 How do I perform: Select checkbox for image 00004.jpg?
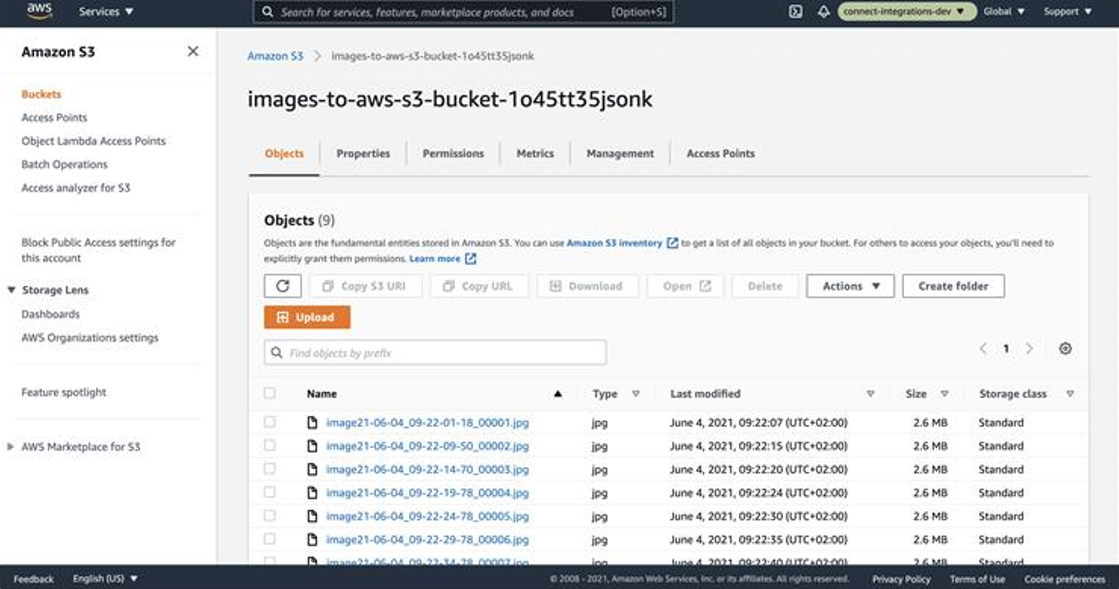tap(269, 492)
